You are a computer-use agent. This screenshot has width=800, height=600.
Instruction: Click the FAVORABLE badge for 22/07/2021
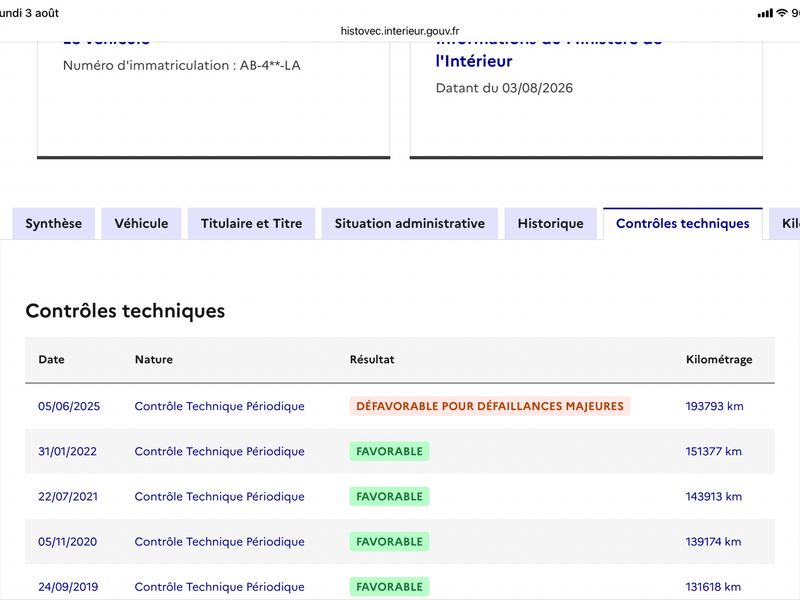[x=389, y=496]
